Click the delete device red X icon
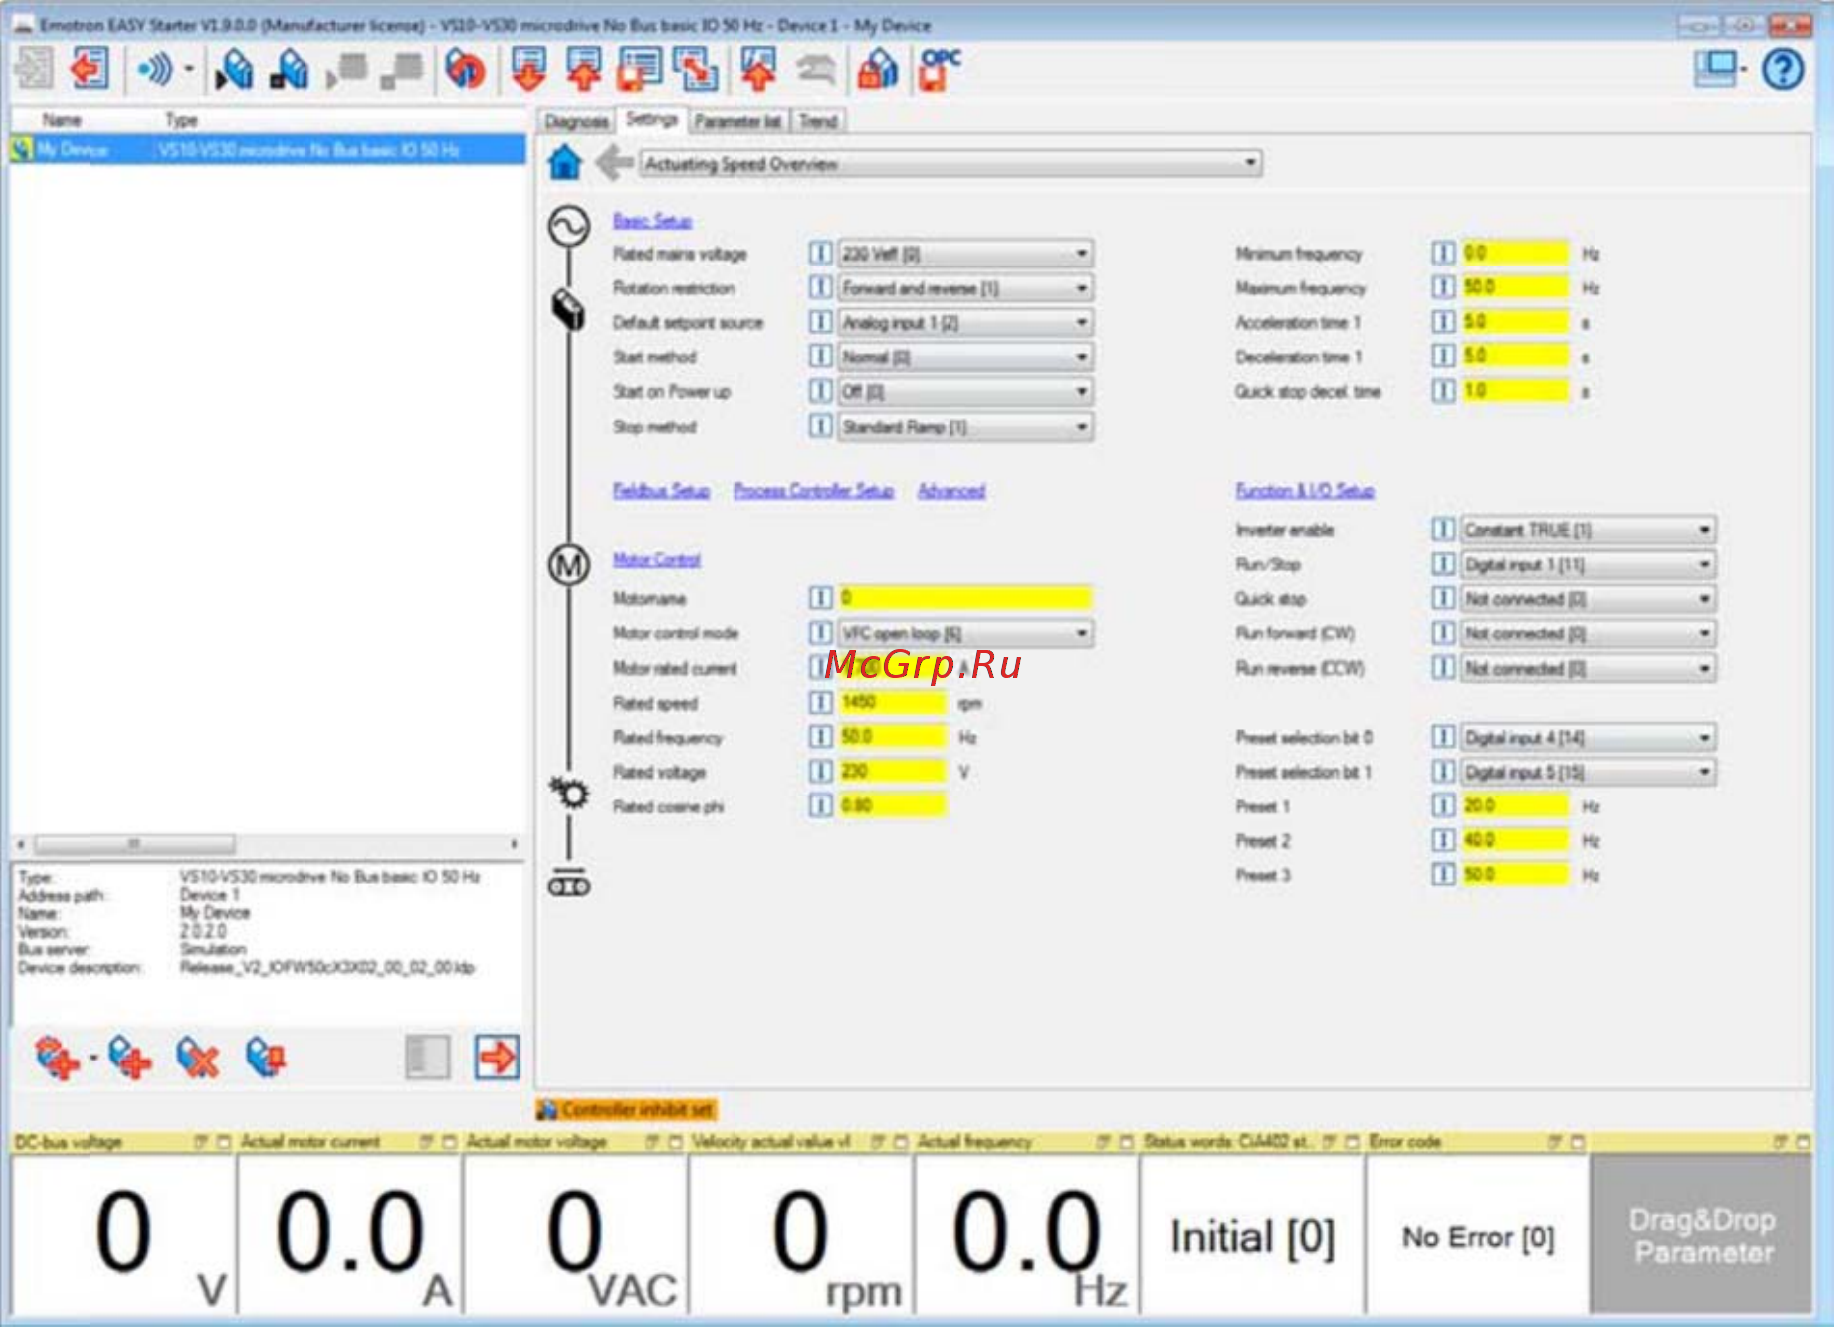 [x=197, y=1057]
